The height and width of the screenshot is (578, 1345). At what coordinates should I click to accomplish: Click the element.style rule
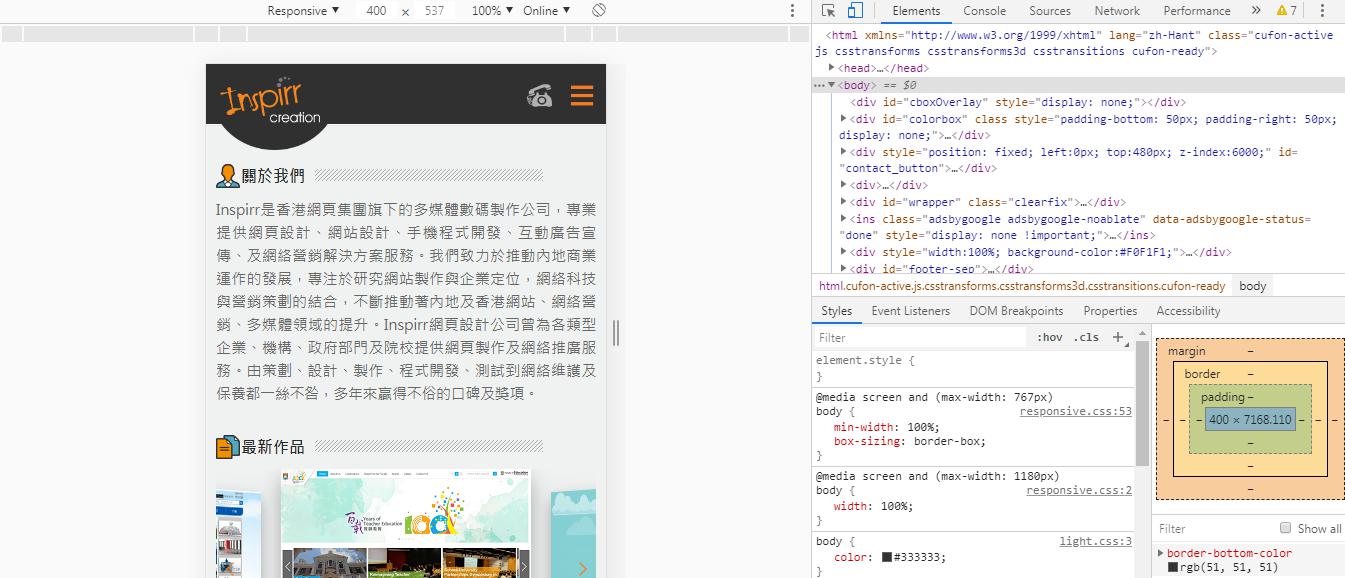pos(865,360)
